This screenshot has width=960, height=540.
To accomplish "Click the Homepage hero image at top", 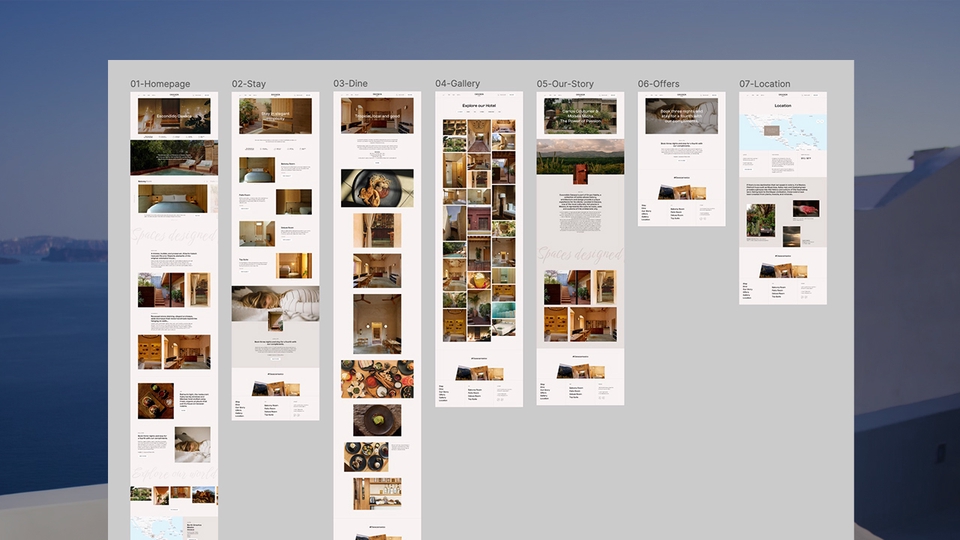I will [174, 116].
